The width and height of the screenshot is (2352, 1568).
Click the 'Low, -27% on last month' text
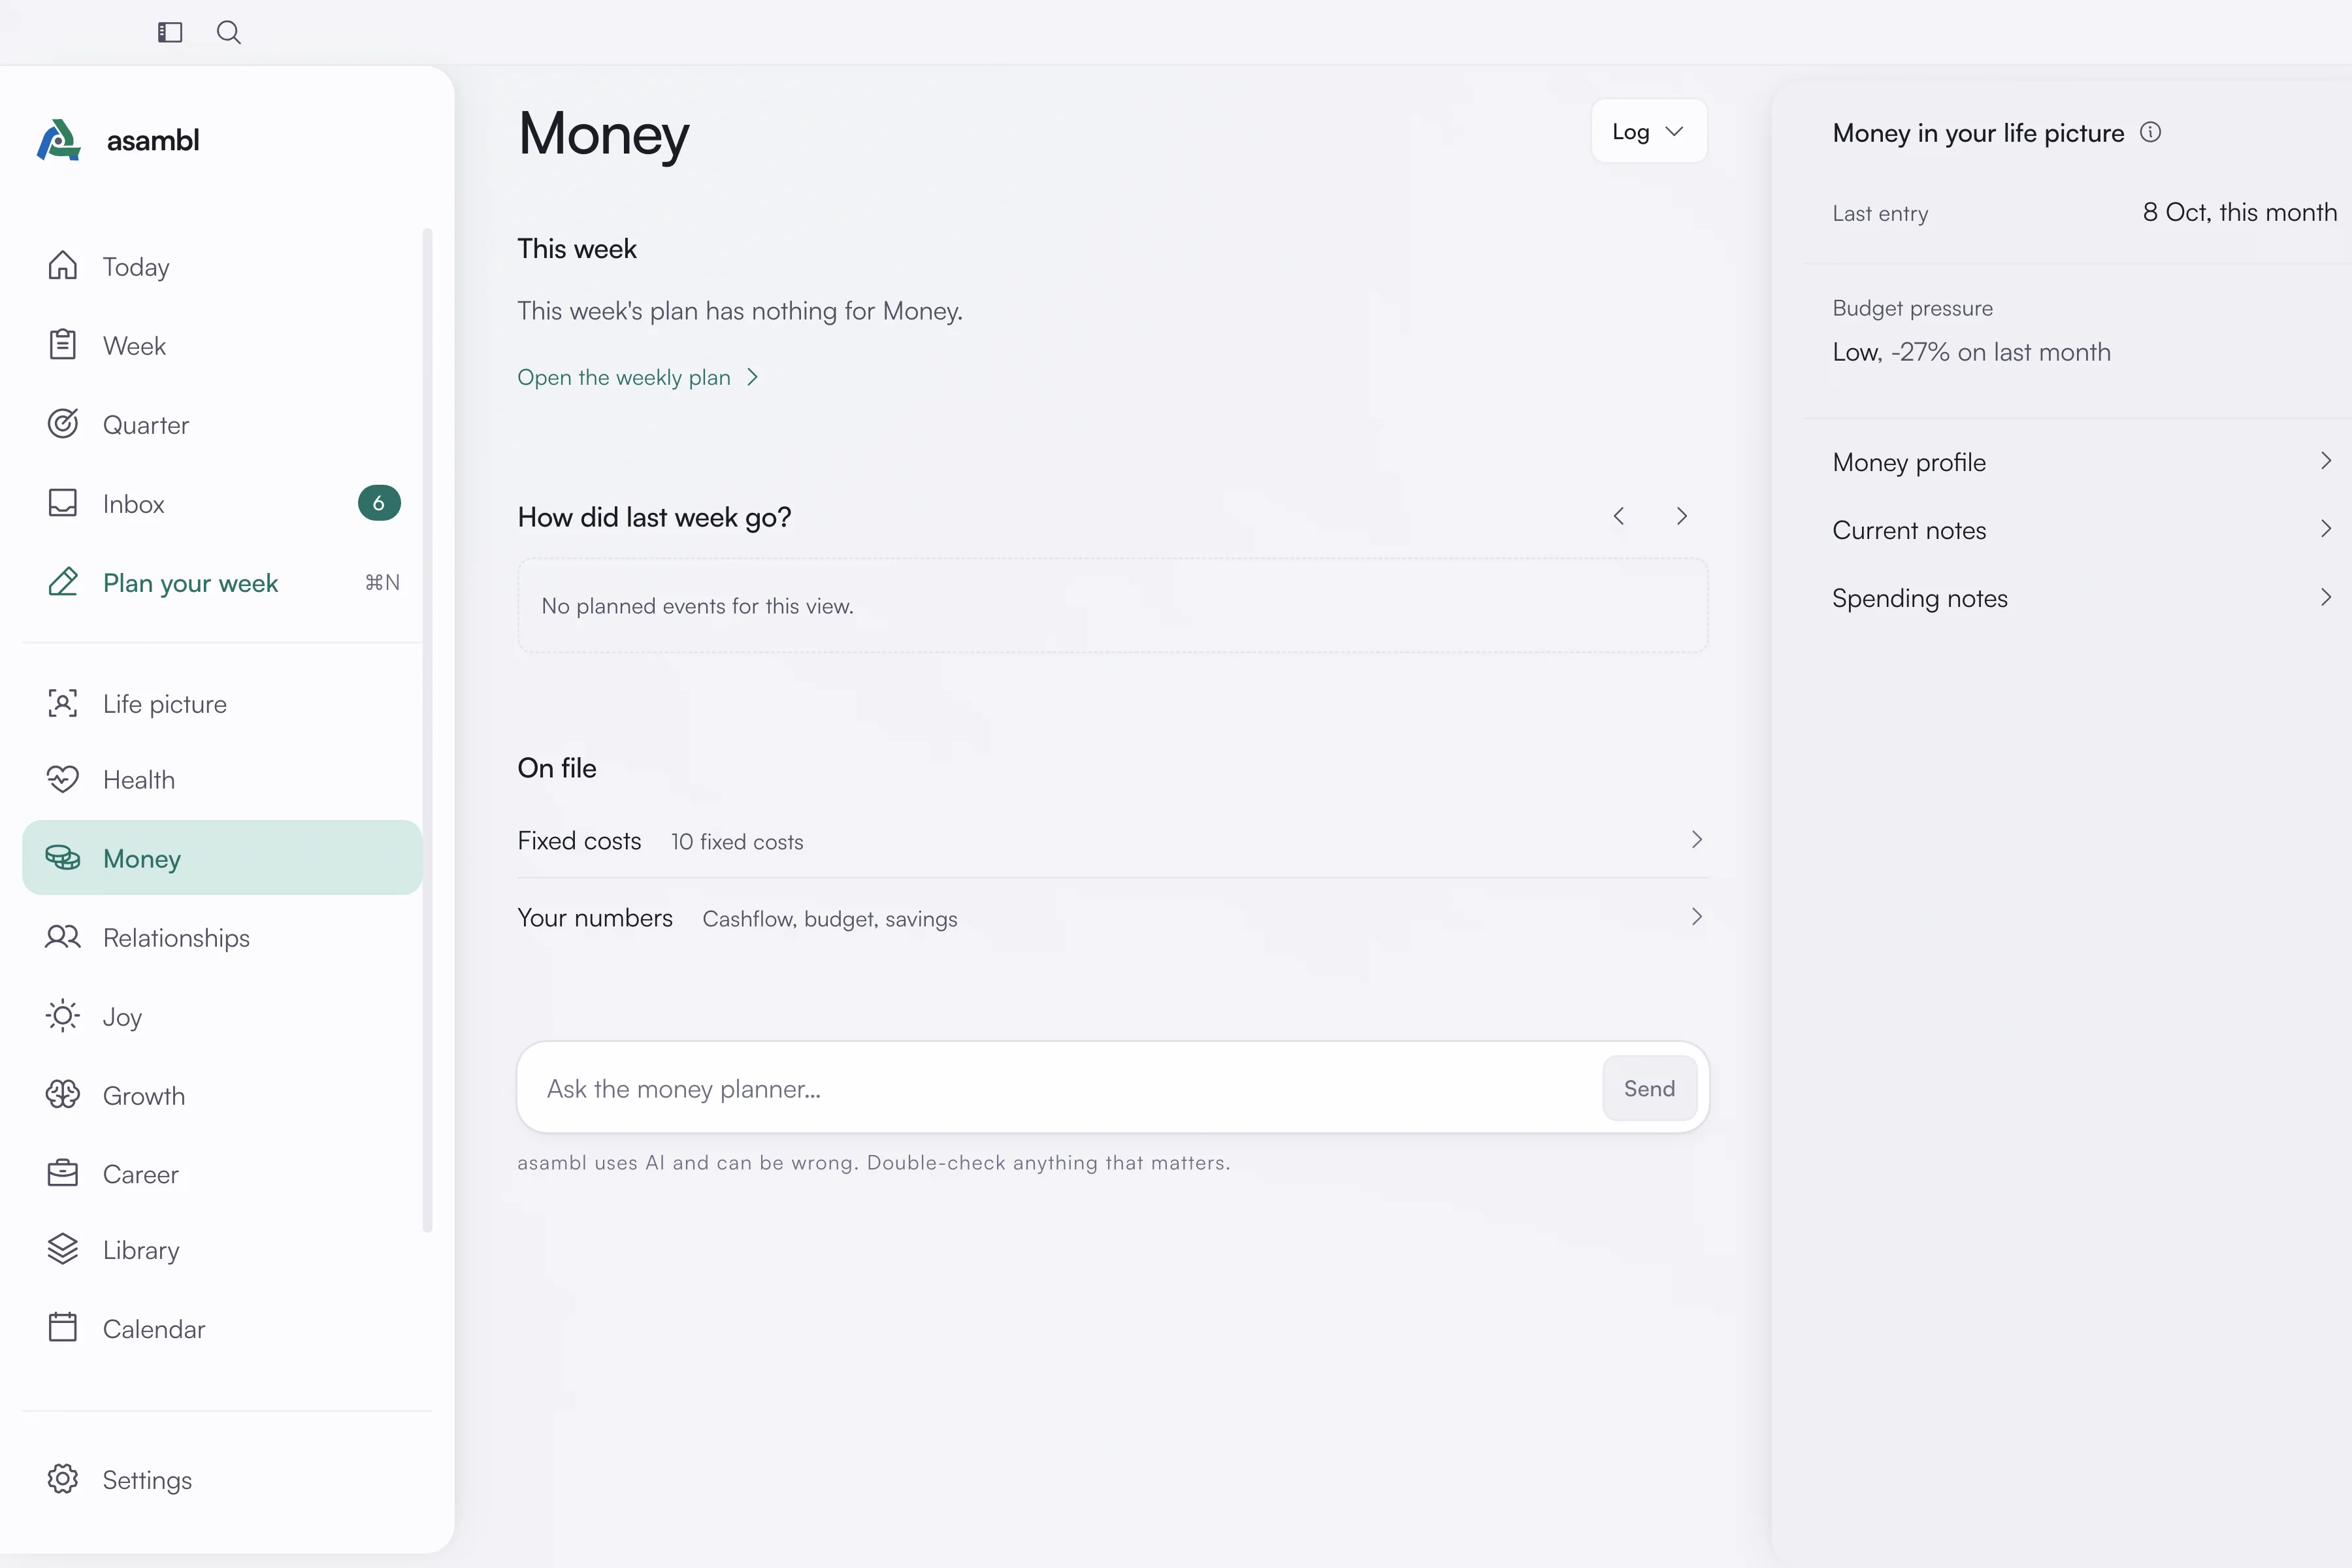coord(1971,352)
